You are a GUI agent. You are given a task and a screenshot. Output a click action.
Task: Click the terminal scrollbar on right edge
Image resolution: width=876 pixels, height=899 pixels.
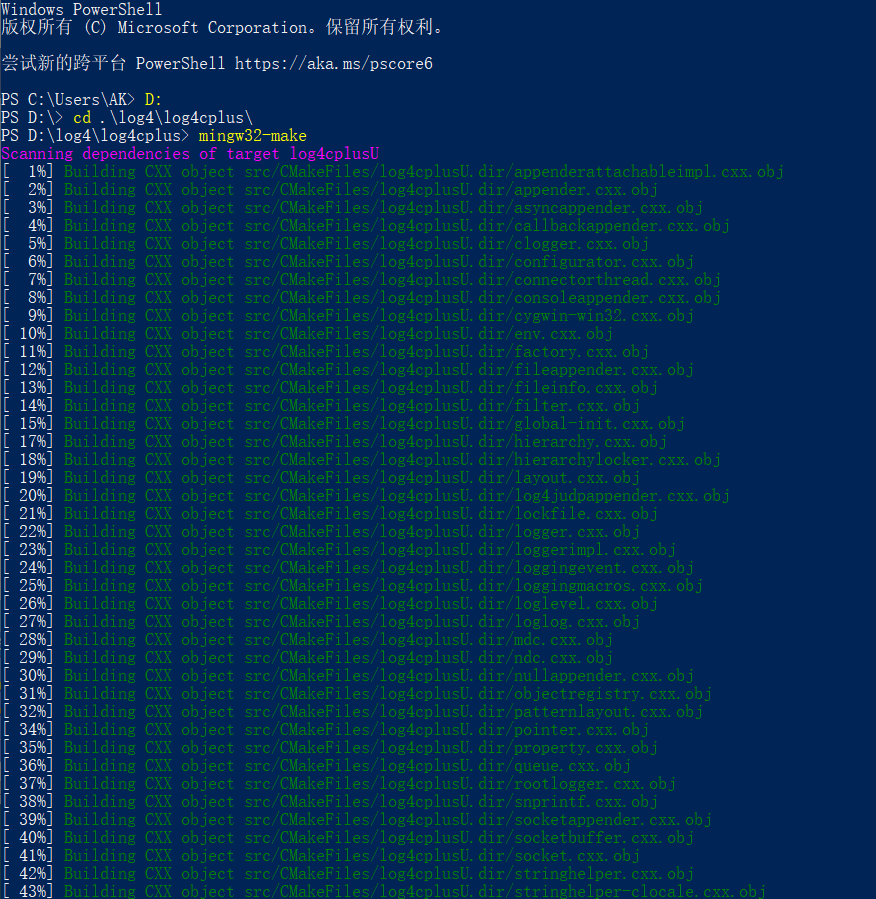pyautogui.click(x=871, y=450)
